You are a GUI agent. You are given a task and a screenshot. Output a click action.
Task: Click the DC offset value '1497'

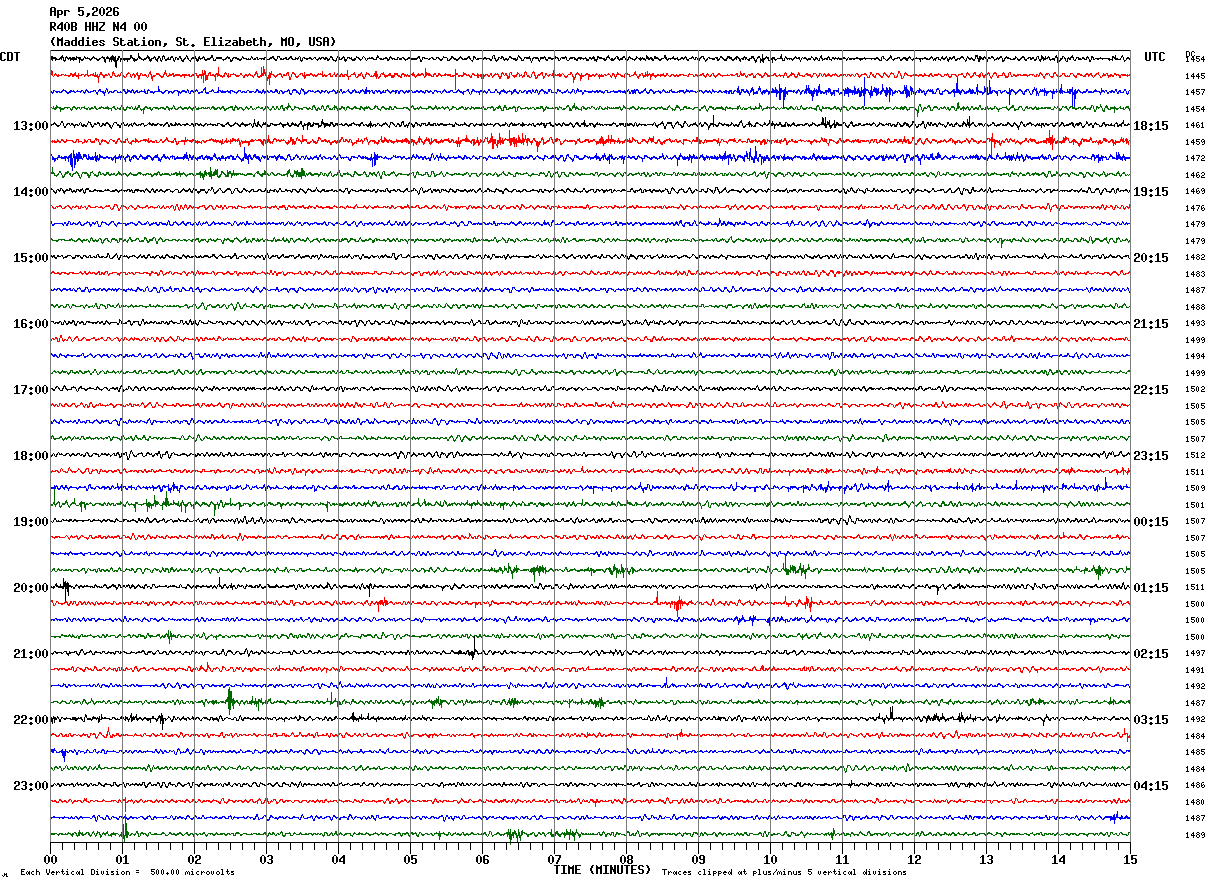point(1195,653)
